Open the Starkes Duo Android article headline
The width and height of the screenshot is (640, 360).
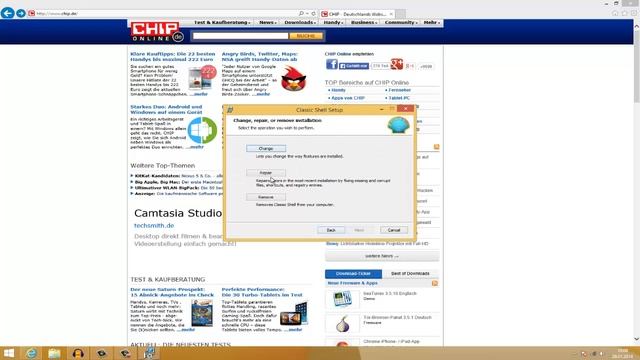coord(166,109)
